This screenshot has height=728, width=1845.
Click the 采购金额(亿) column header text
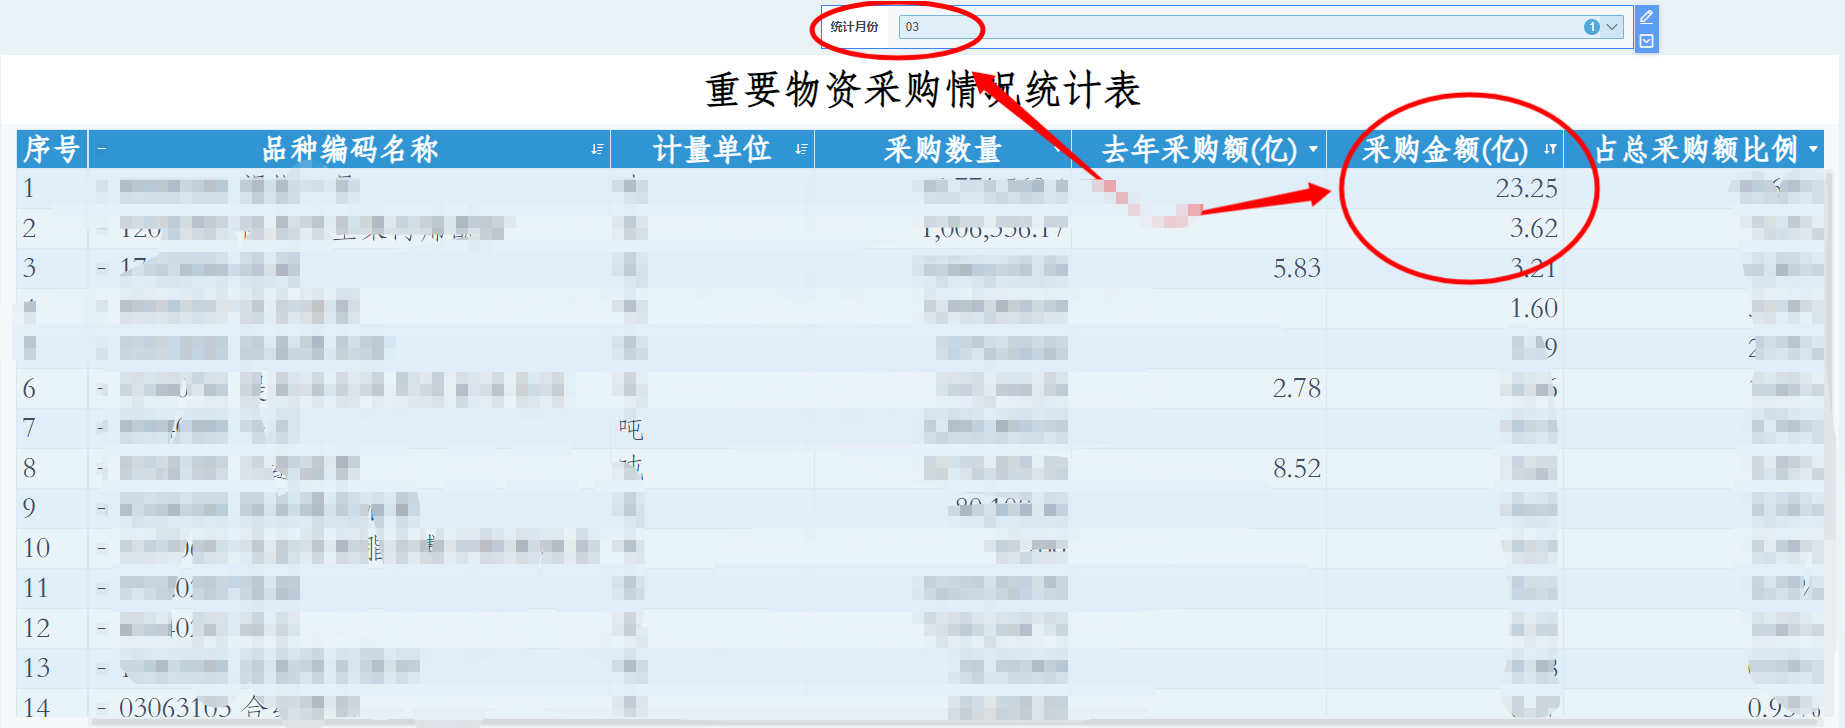[1445, 149]
